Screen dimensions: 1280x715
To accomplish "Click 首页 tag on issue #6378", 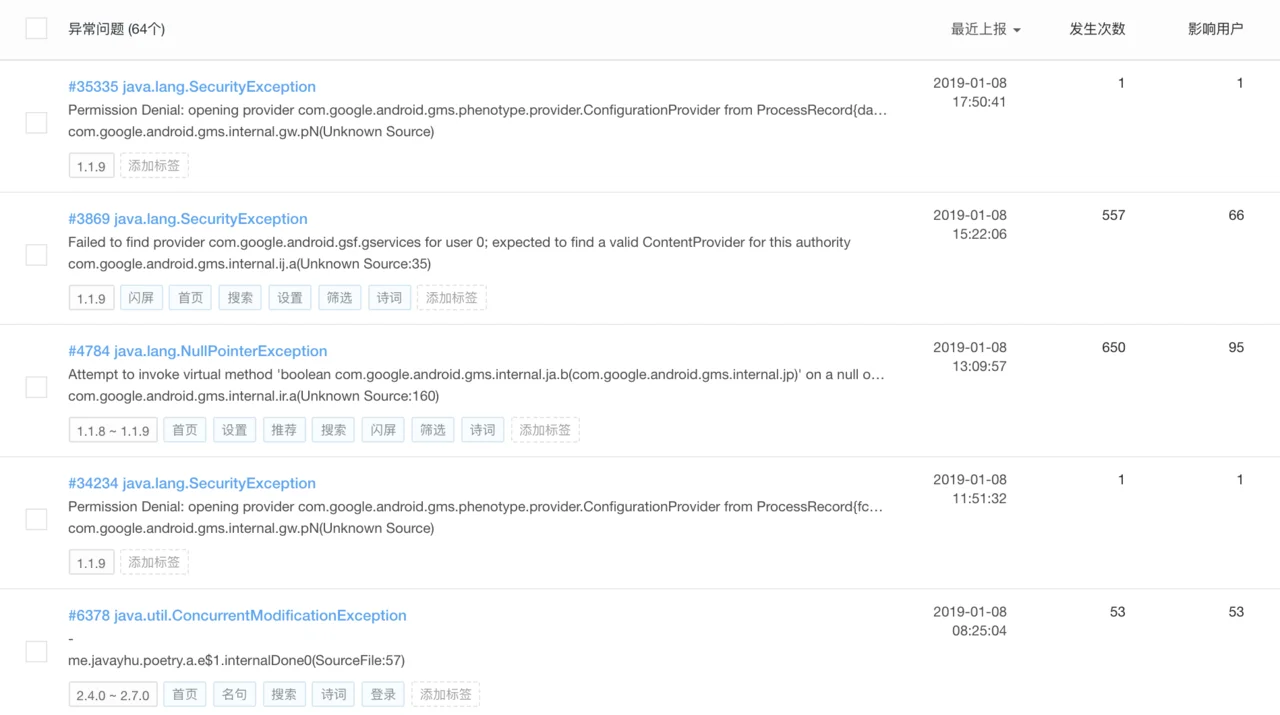I will pos(185,694).
